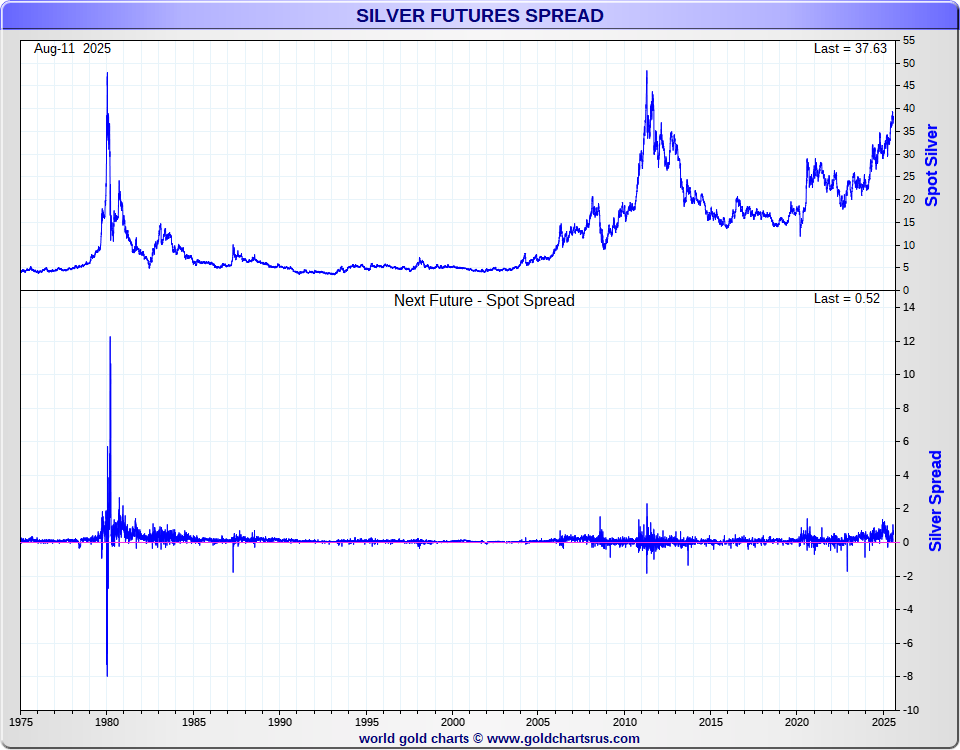Screen dimensions: 960x750
Task: Click the Aug-11 2025 date label
Action: (x=72, y=49)
